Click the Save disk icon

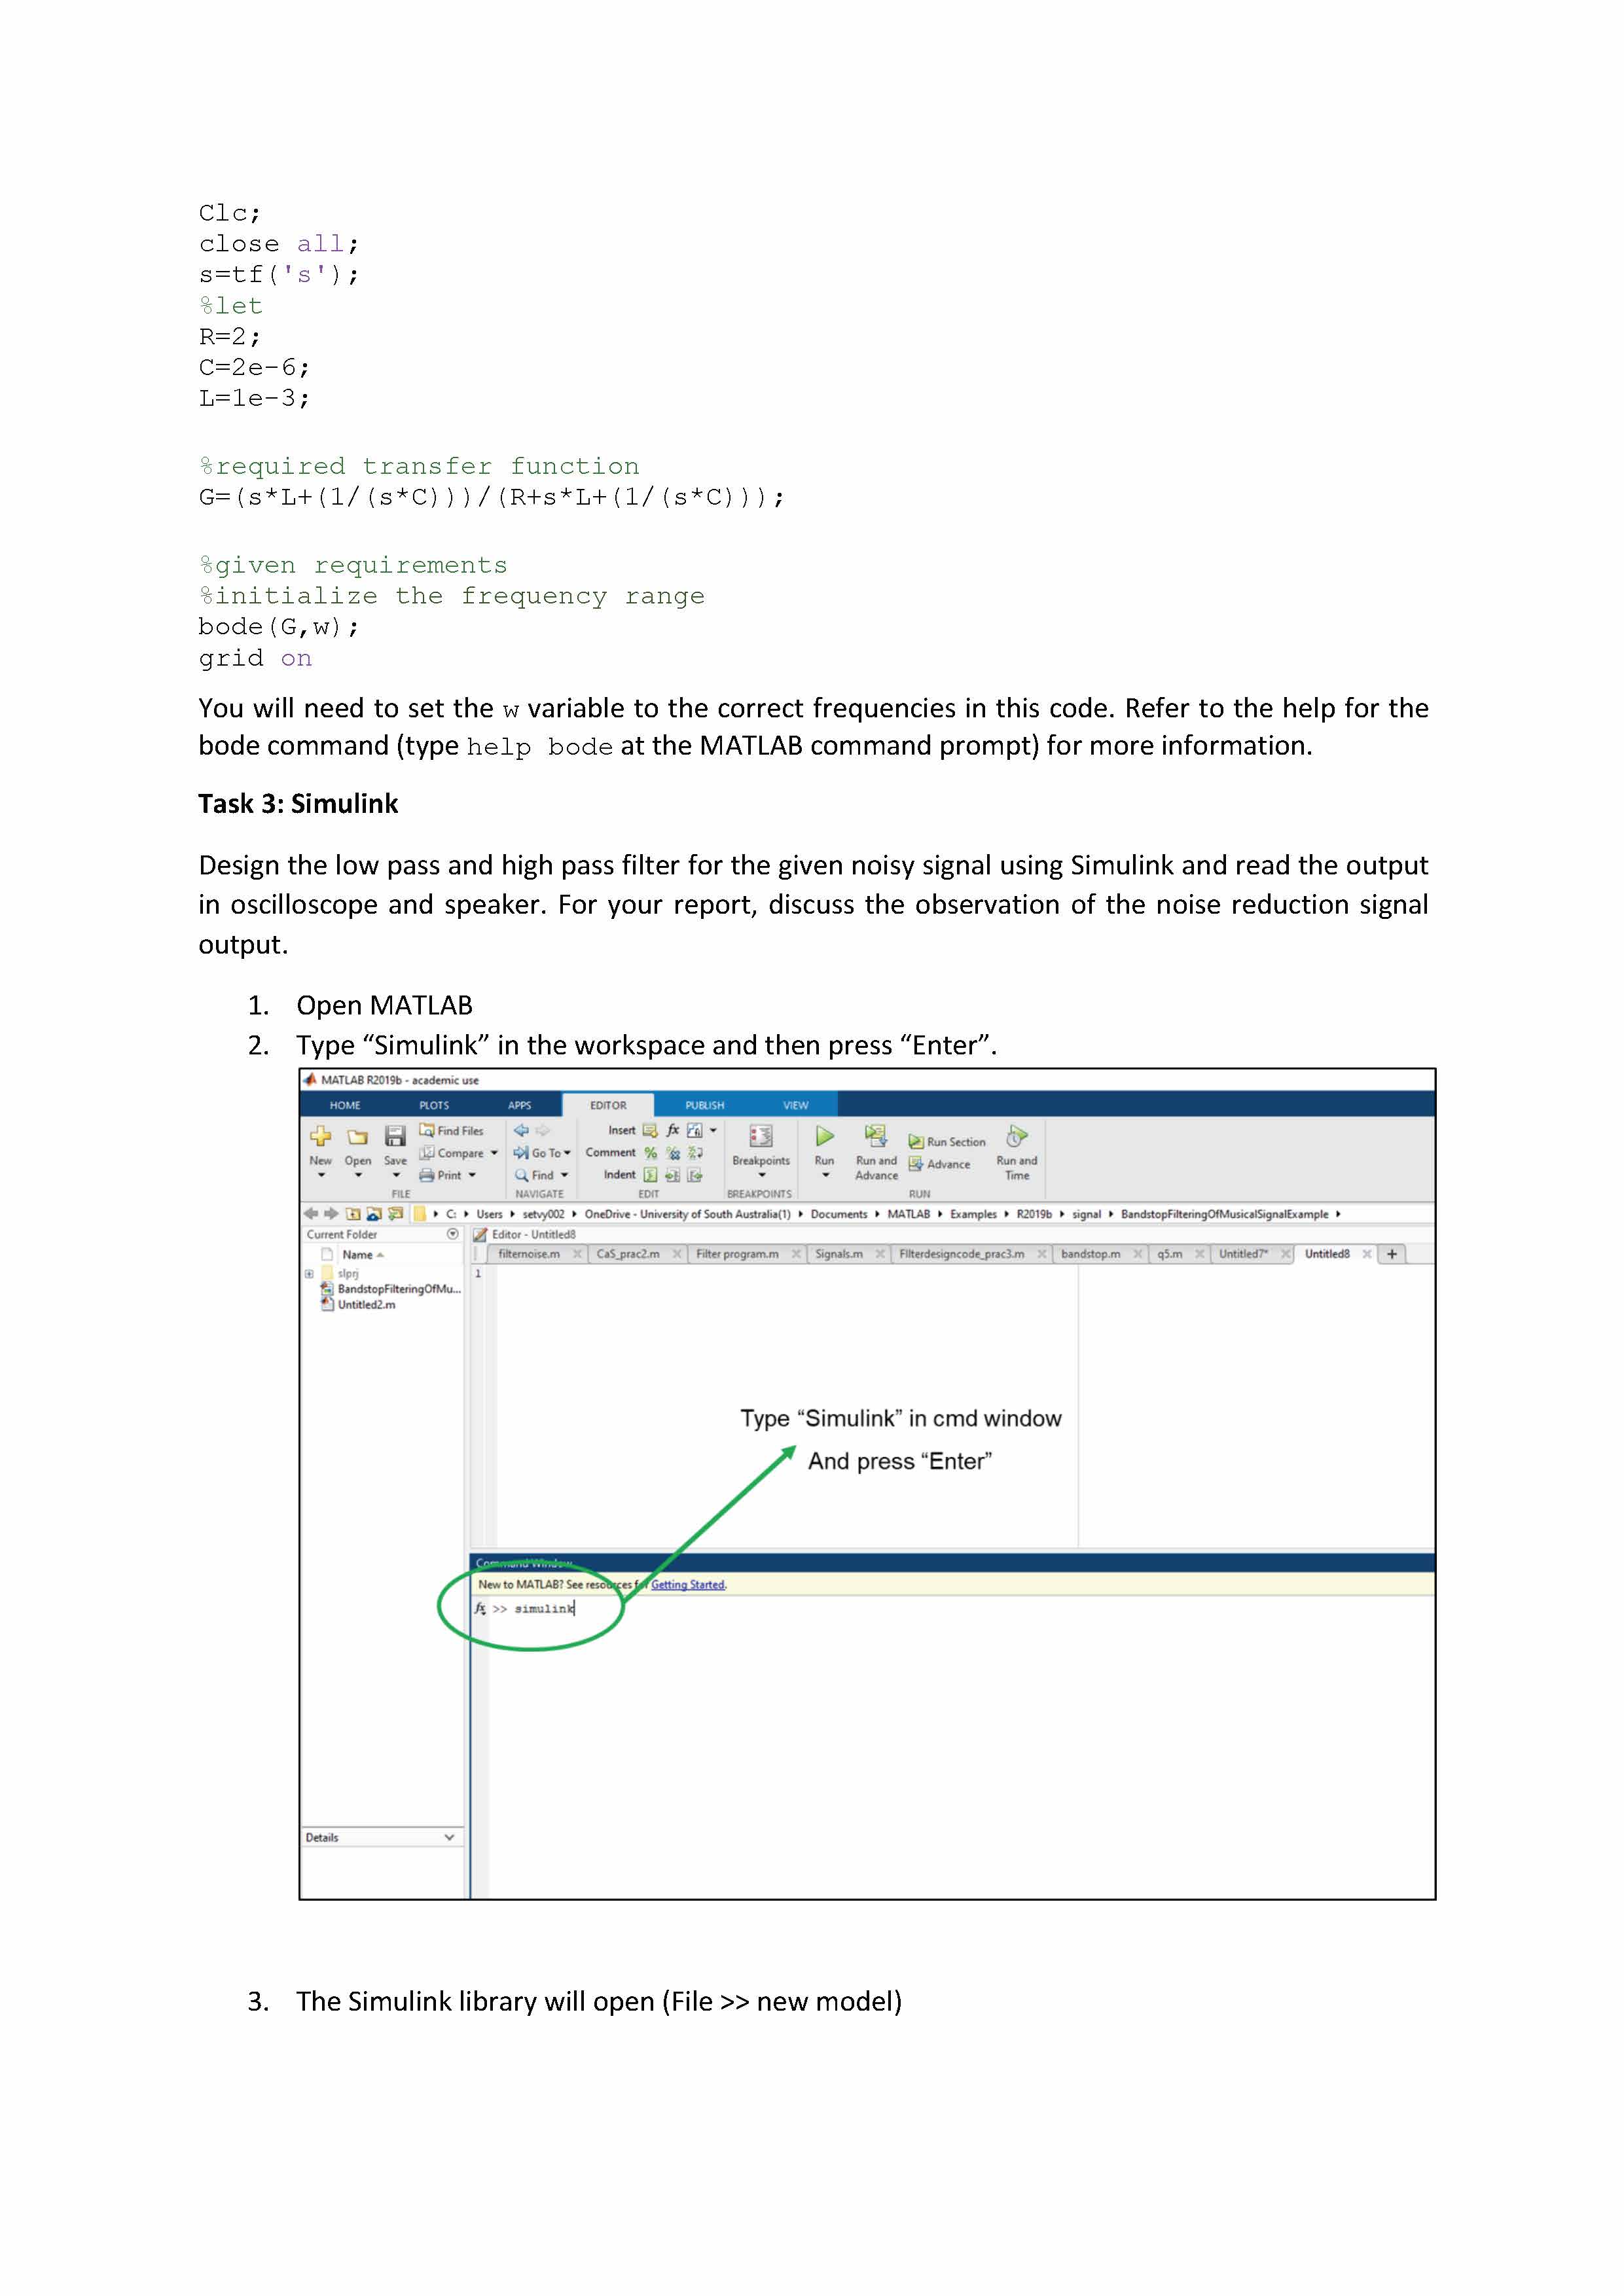click(395, 1136)
